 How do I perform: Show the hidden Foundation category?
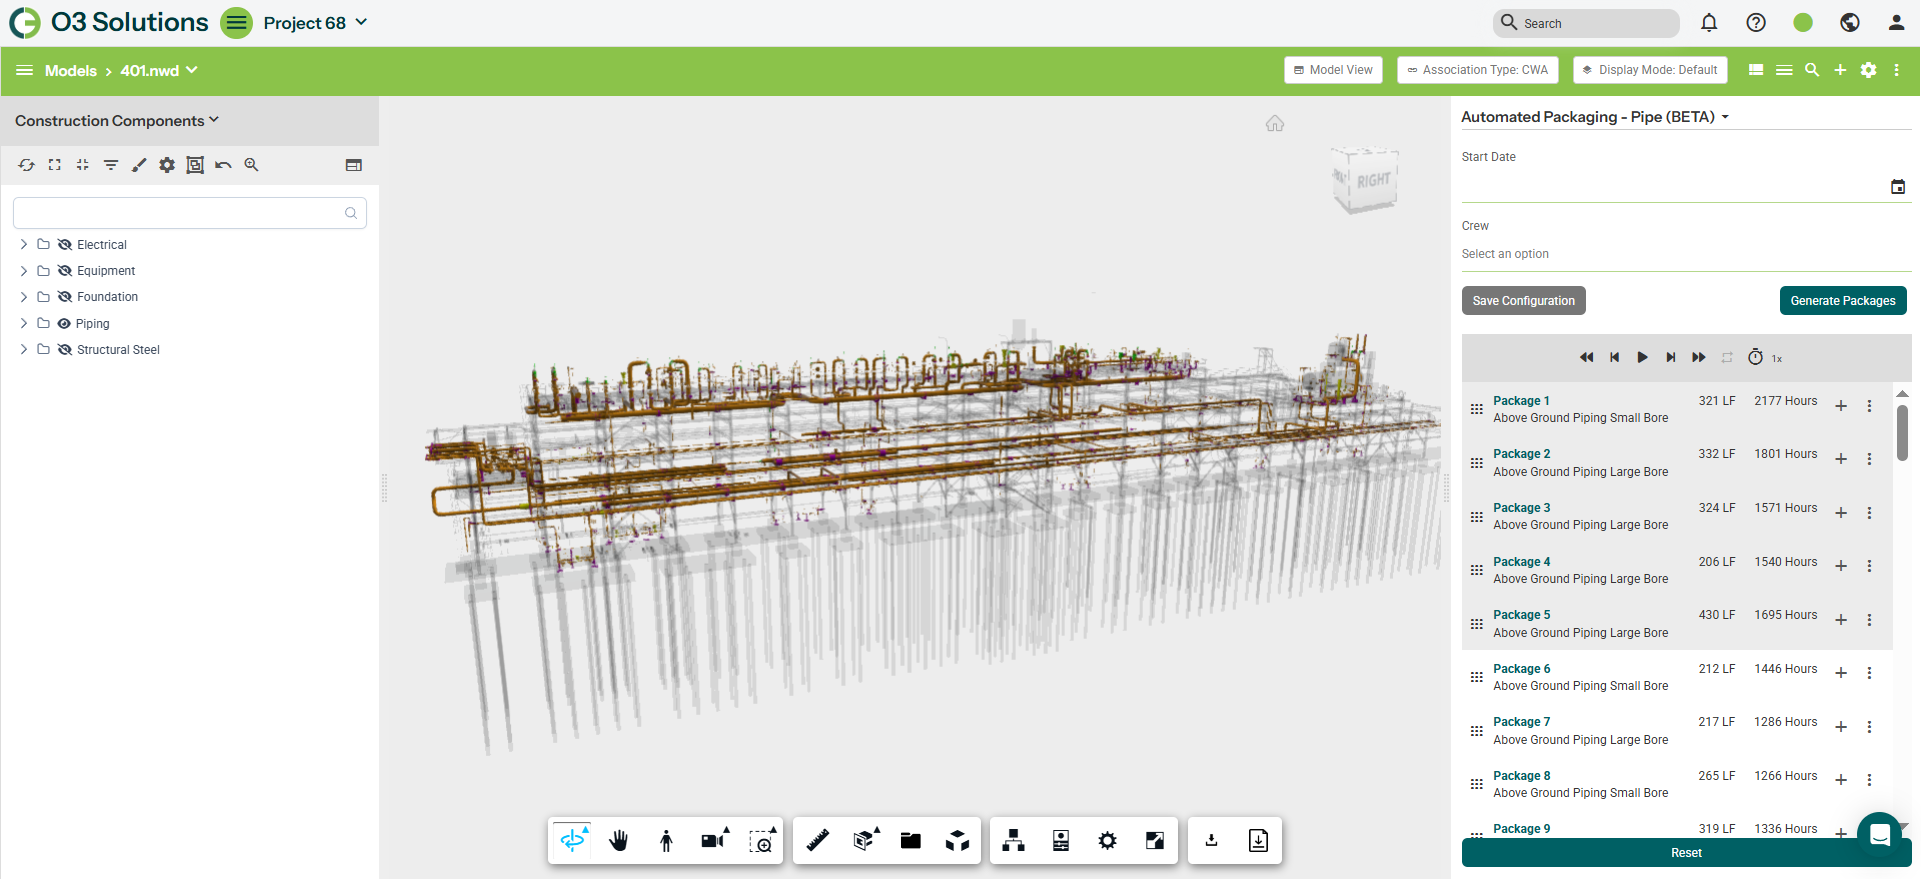(x=65, y=297)
